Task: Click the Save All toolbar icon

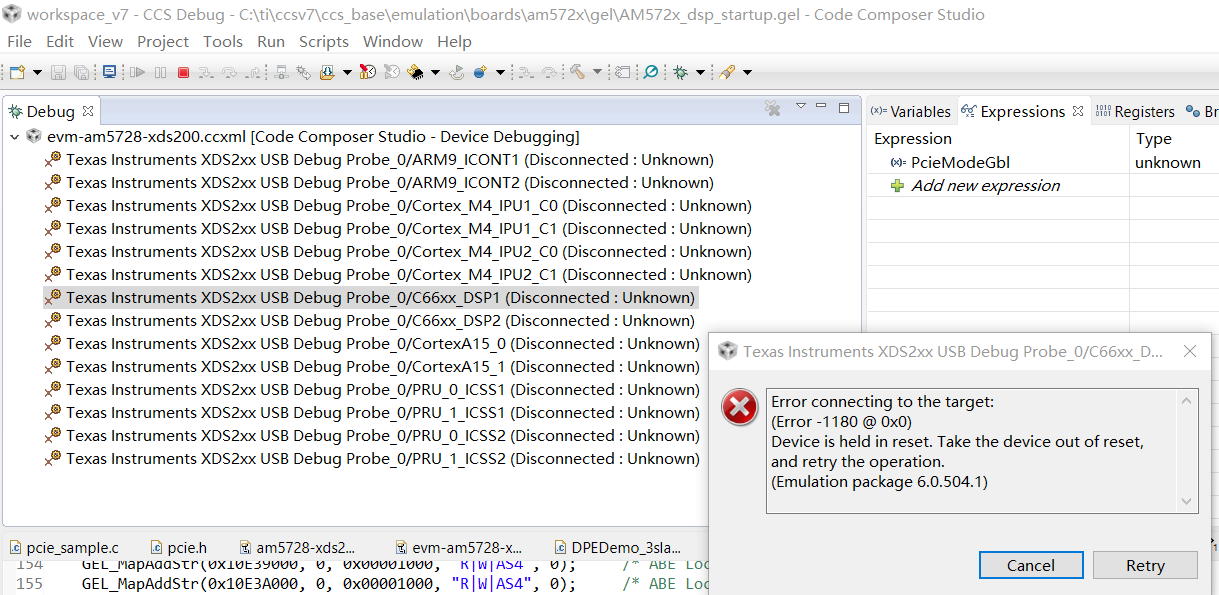Action: pos(81,72)
